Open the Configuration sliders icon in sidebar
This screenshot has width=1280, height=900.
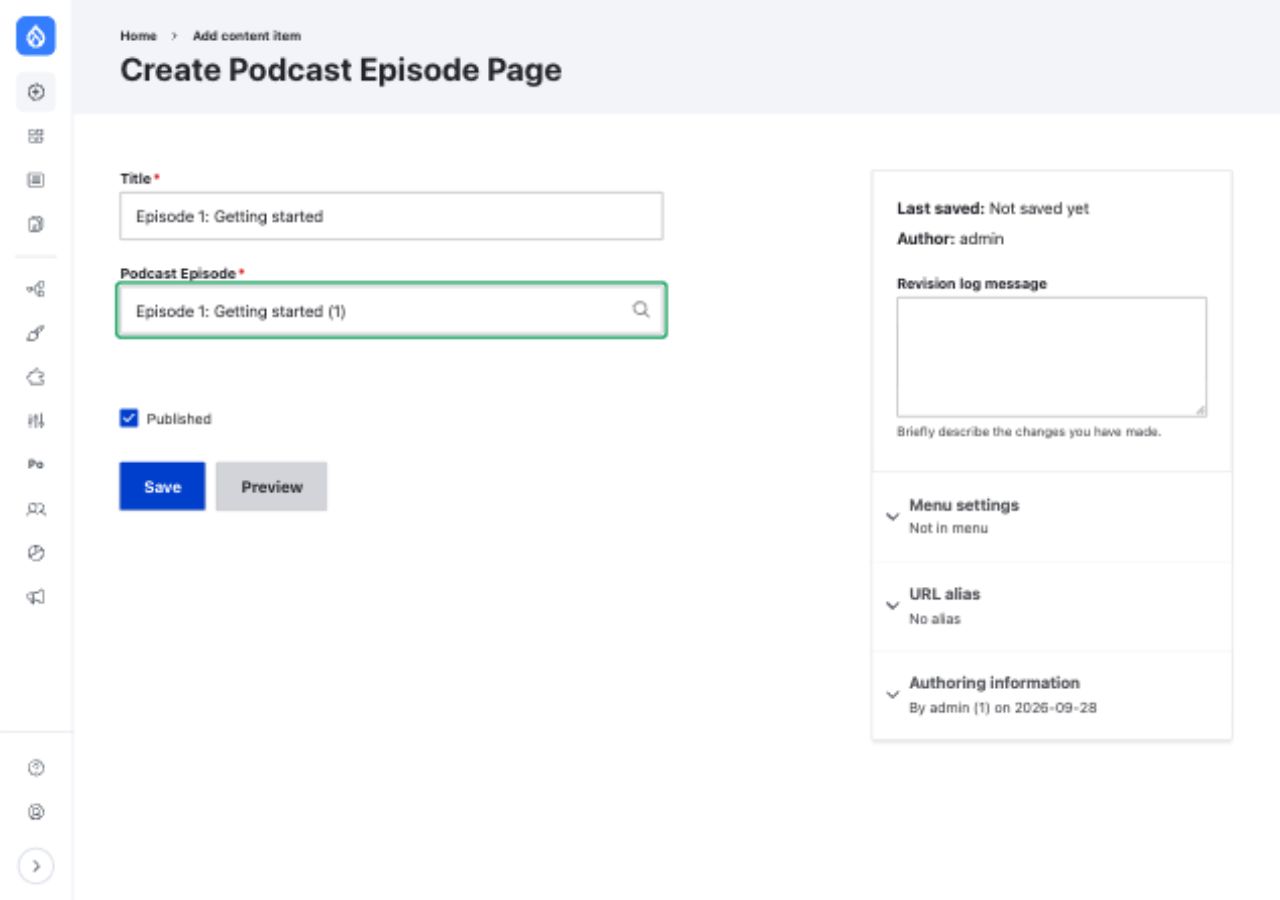[36, 421]
